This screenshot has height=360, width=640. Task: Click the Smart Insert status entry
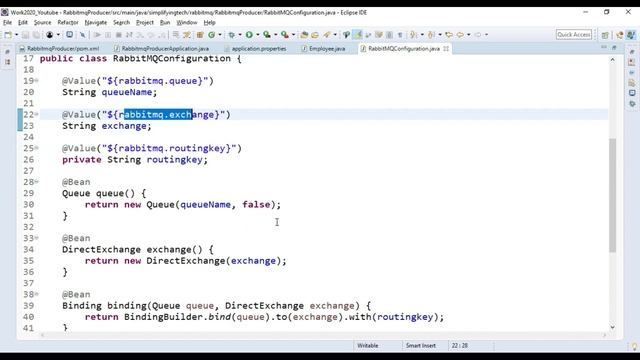420,345
